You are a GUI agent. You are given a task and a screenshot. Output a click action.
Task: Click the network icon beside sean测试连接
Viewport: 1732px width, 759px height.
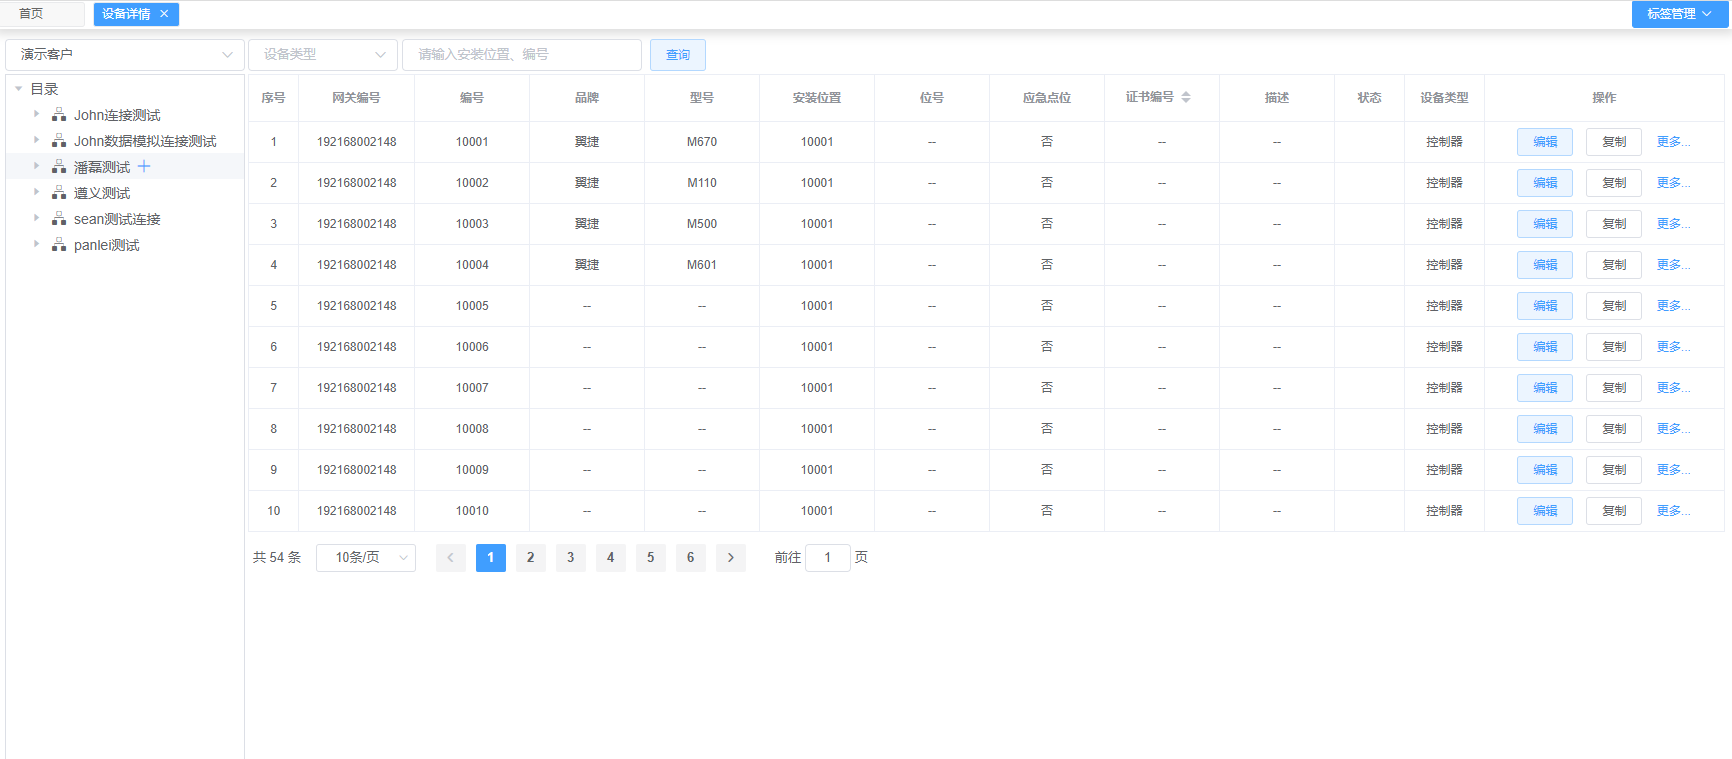pyautogui.click(x=59, y=219)
